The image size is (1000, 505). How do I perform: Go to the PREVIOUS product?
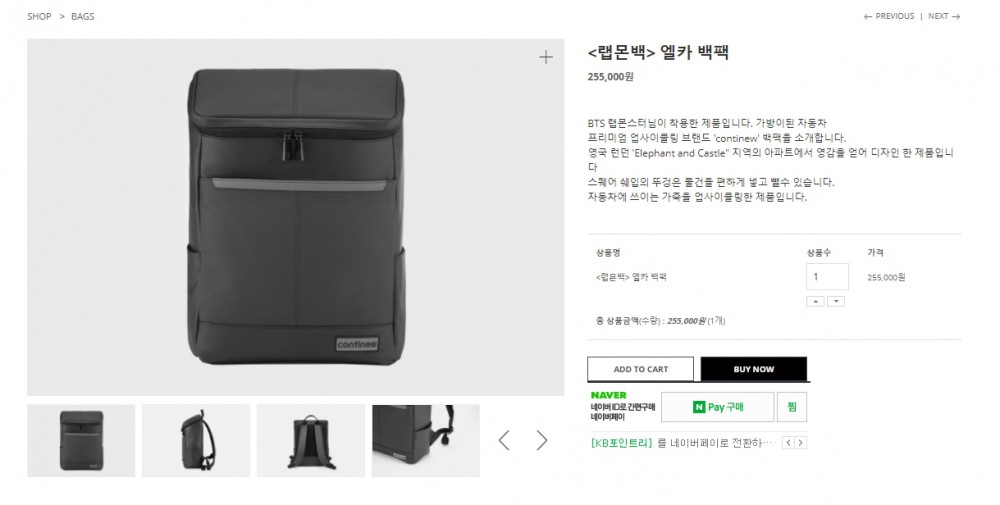tap(889, 17)
